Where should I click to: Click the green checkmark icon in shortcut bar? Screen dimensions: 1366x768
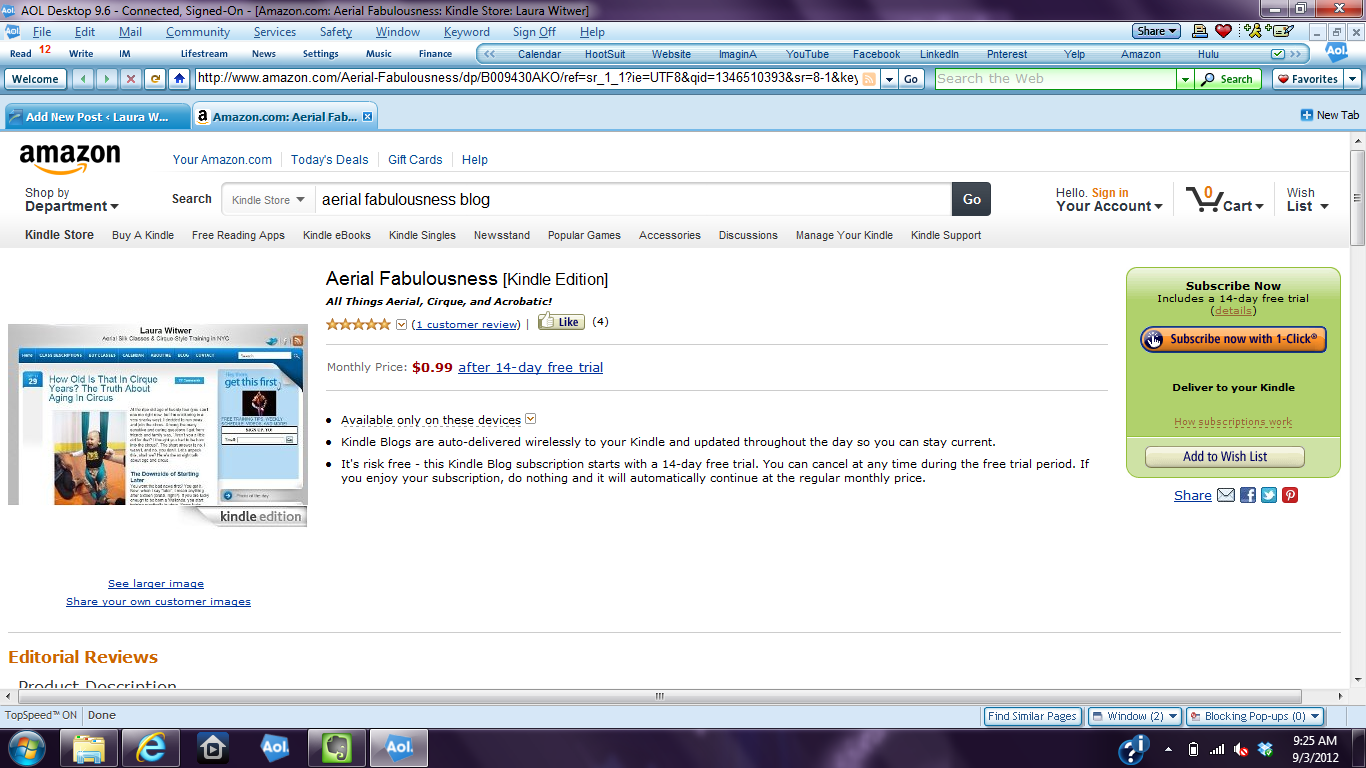(x=1277, y=54)
